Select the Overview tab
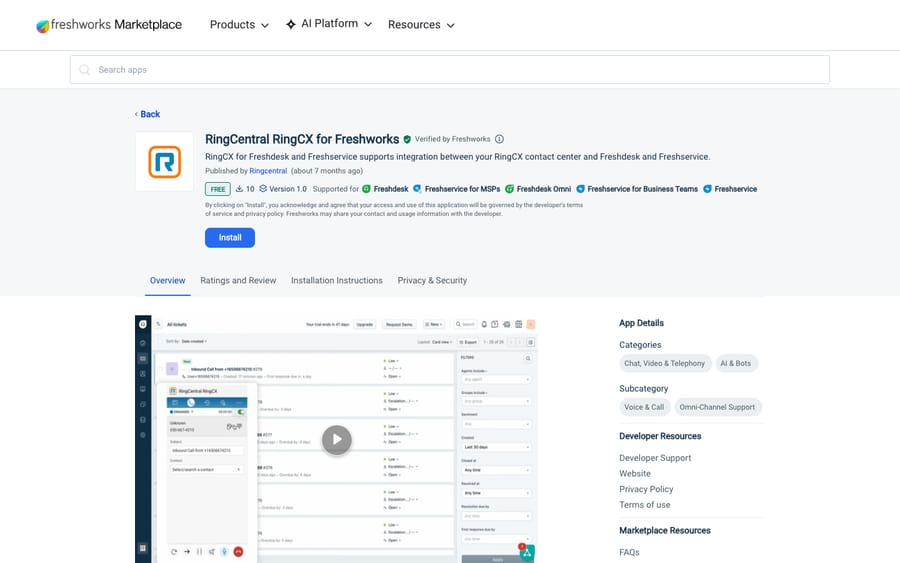 (168, 281)
